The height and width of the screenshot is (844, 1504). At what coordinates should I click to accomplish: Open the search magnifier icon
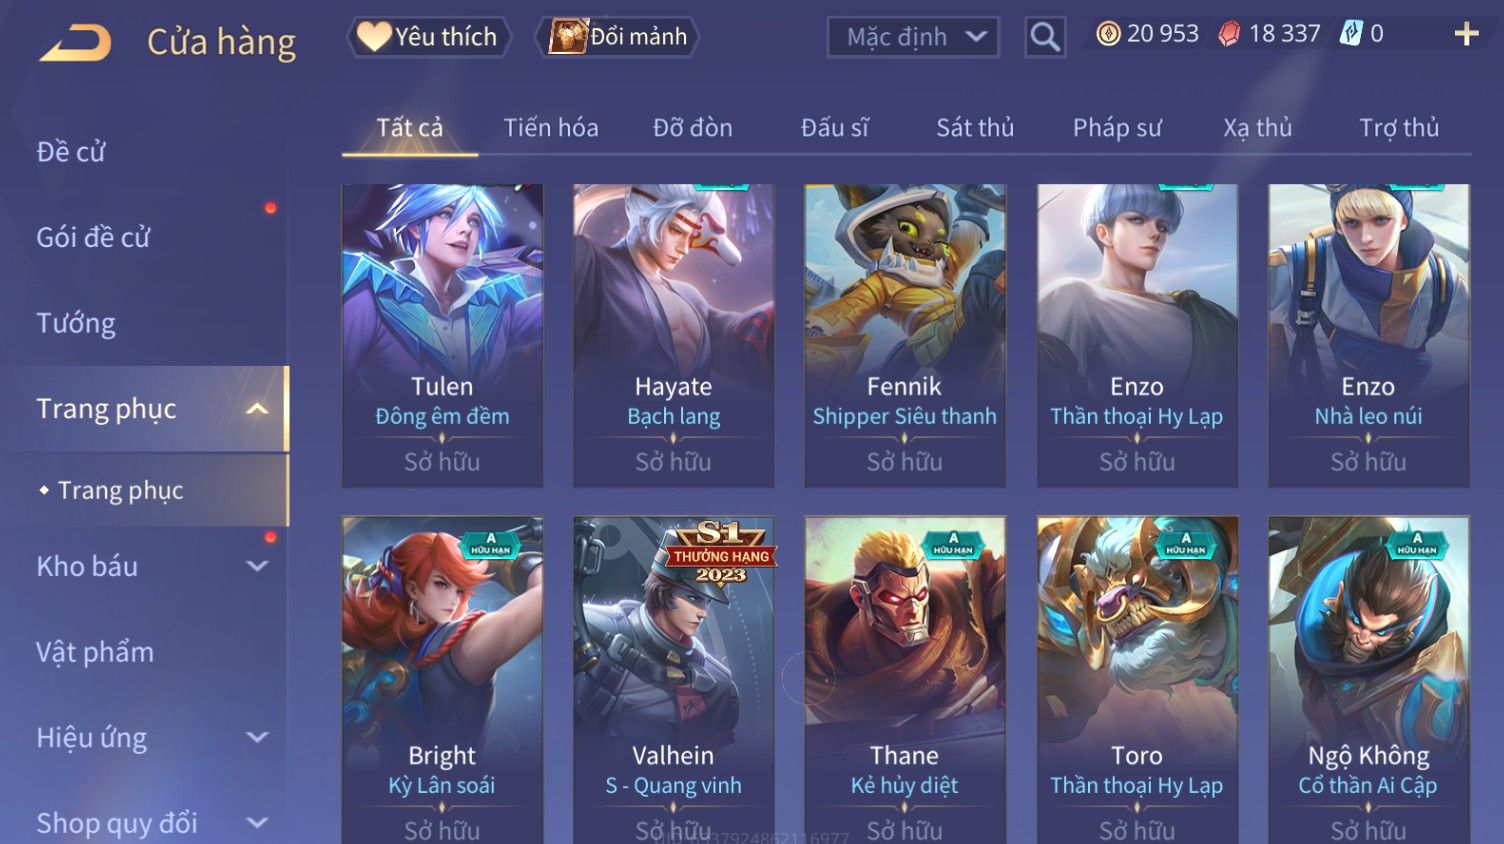pyautogui.click(x=1045, y=37)
